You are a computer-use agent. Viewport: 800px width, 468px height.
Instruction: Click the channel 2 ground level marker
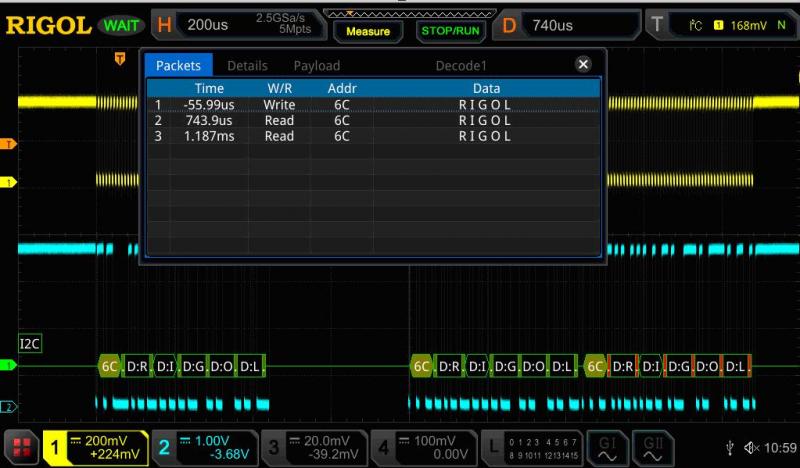click(x=8, y=406)
